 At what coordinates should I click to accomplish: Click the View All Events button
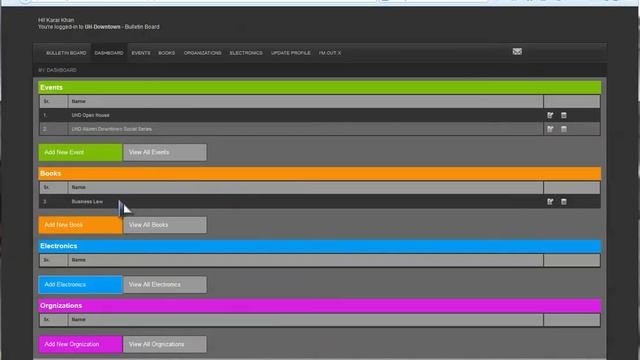coord(165,152)
